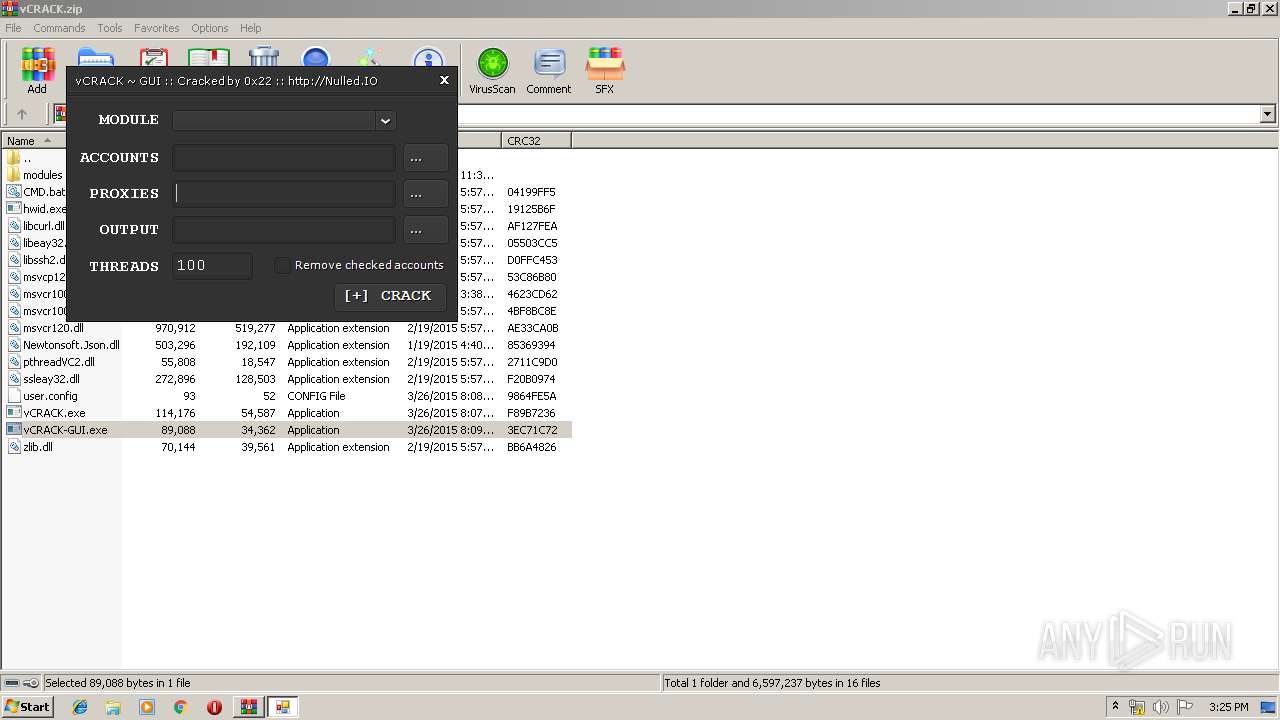The height and width of the screenshot is (720, 1280).
Task: Click the THREADS field showing 100
Action: (212, 266)
